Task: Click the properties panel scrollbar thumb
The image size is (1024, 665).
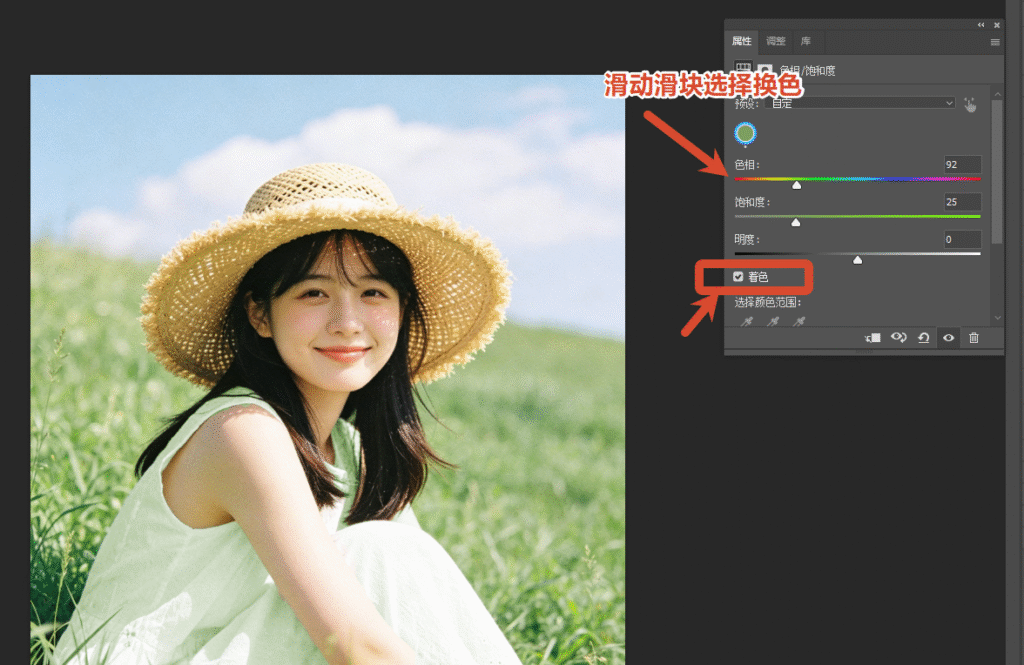Action: pos(997,172)
